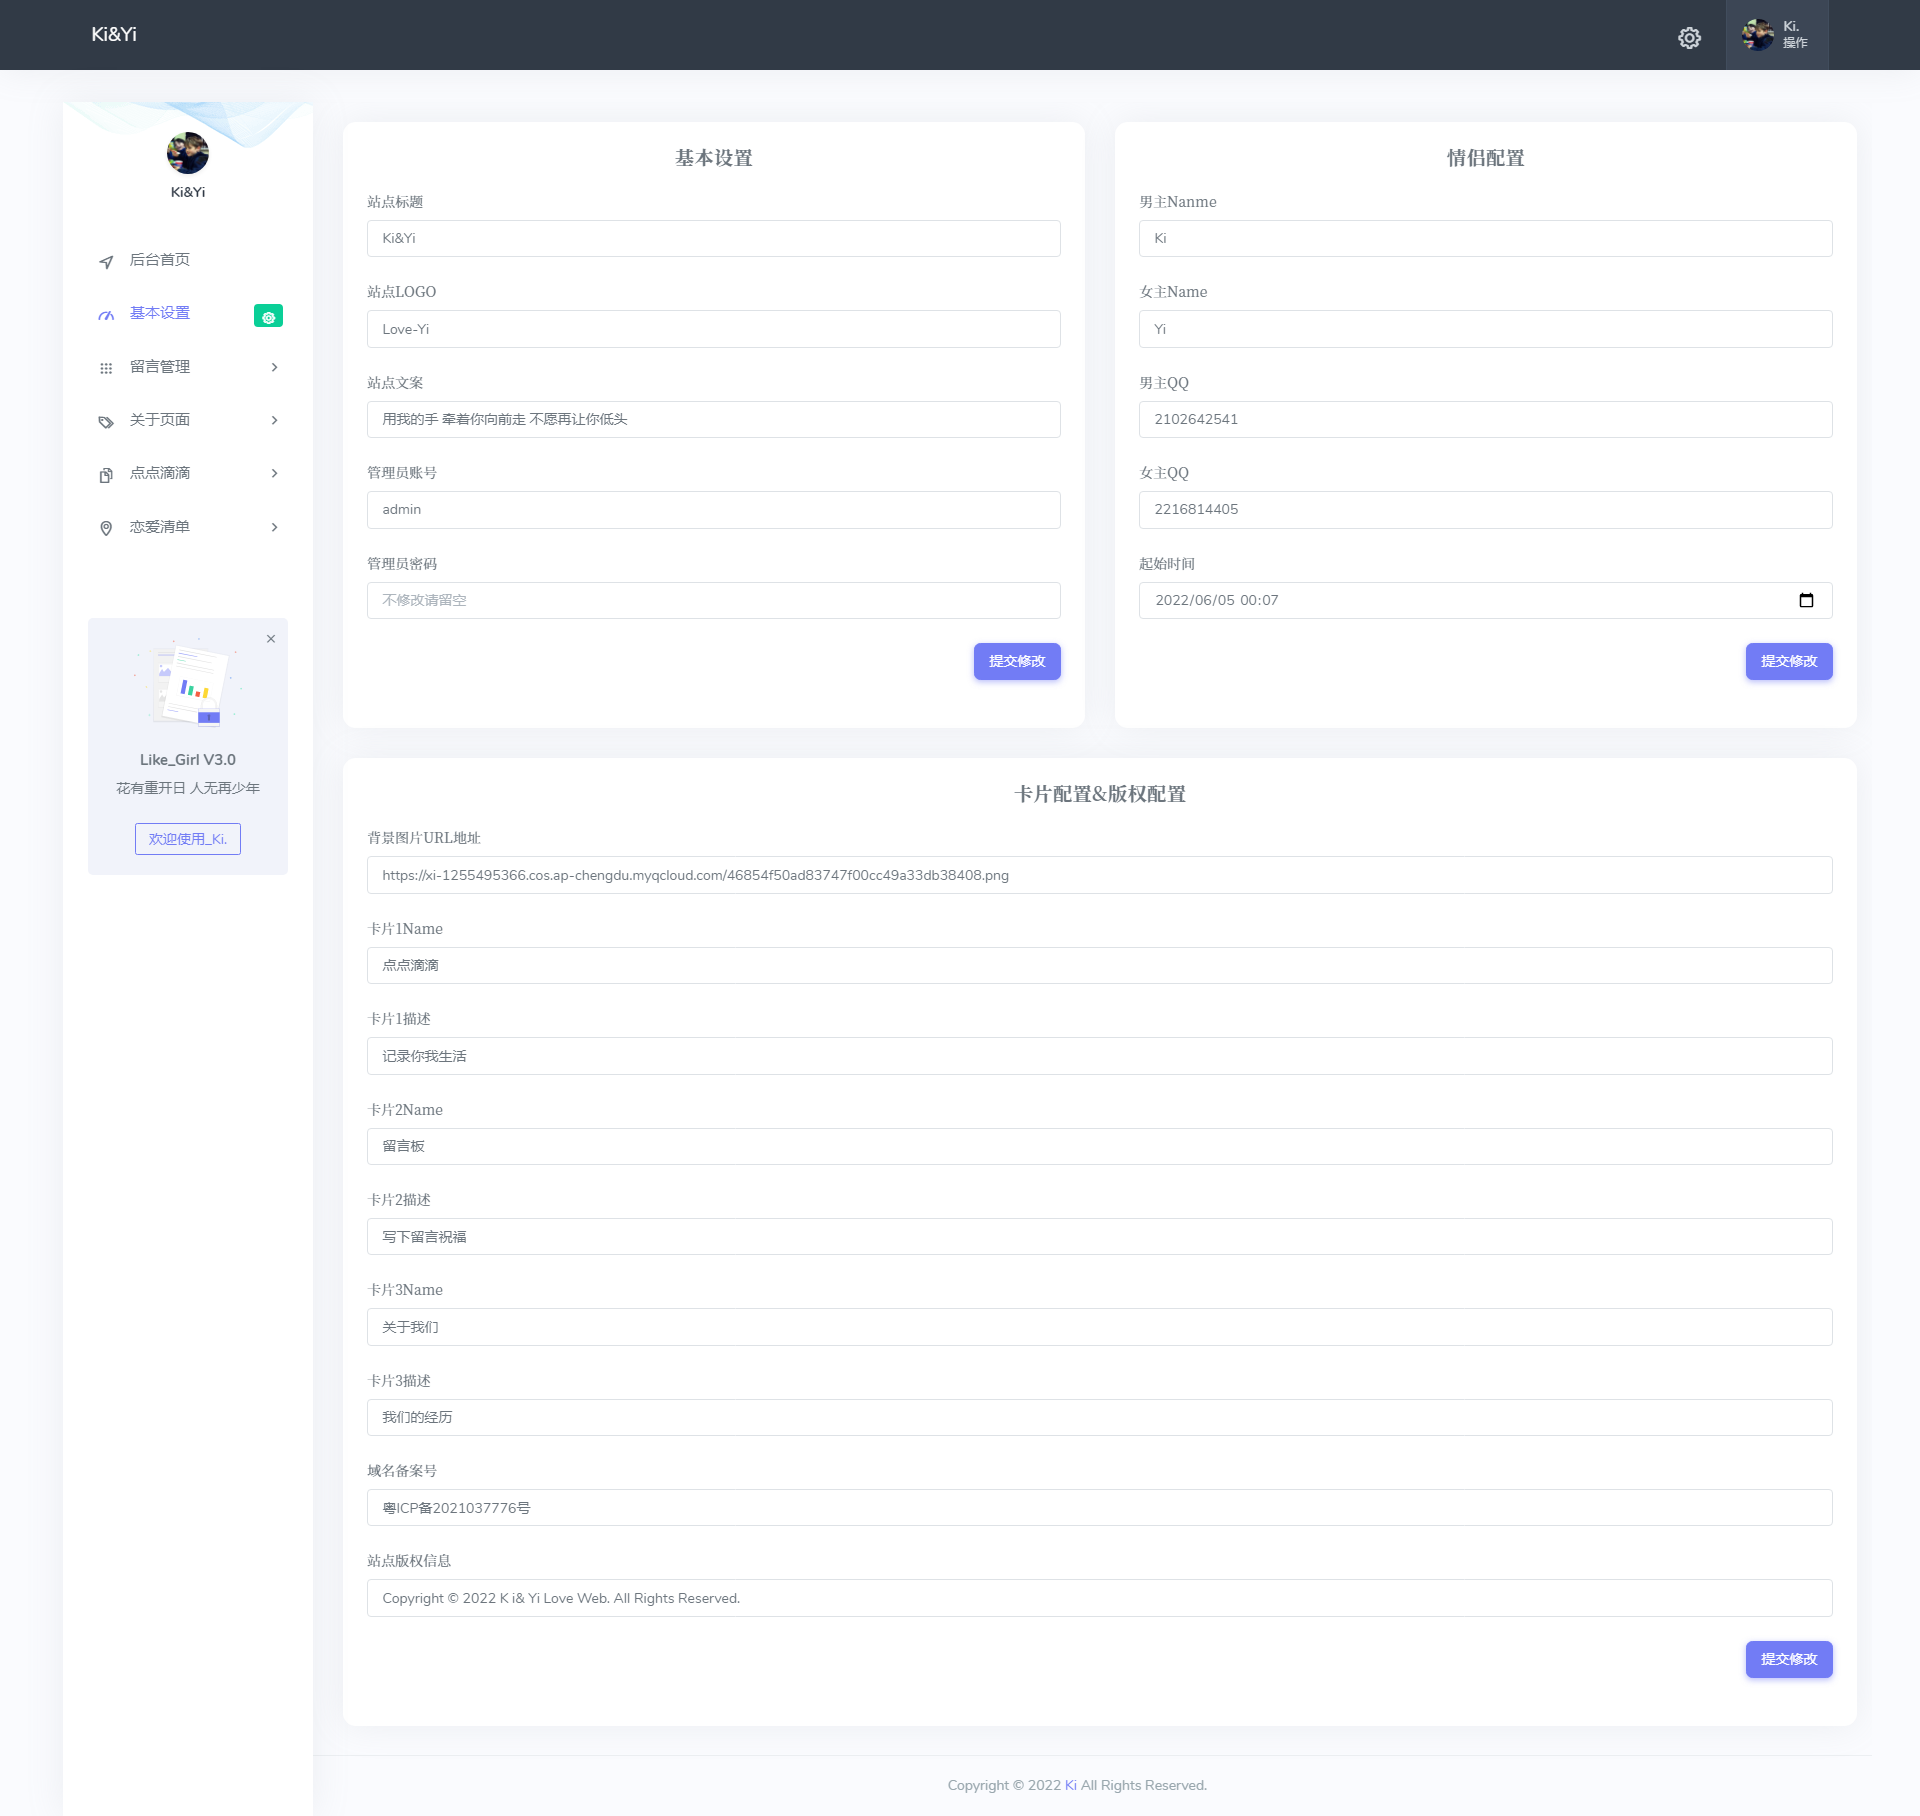Click the green badge beside 基本设置
Screen dimensions: 1920x1816
(268, 316)
